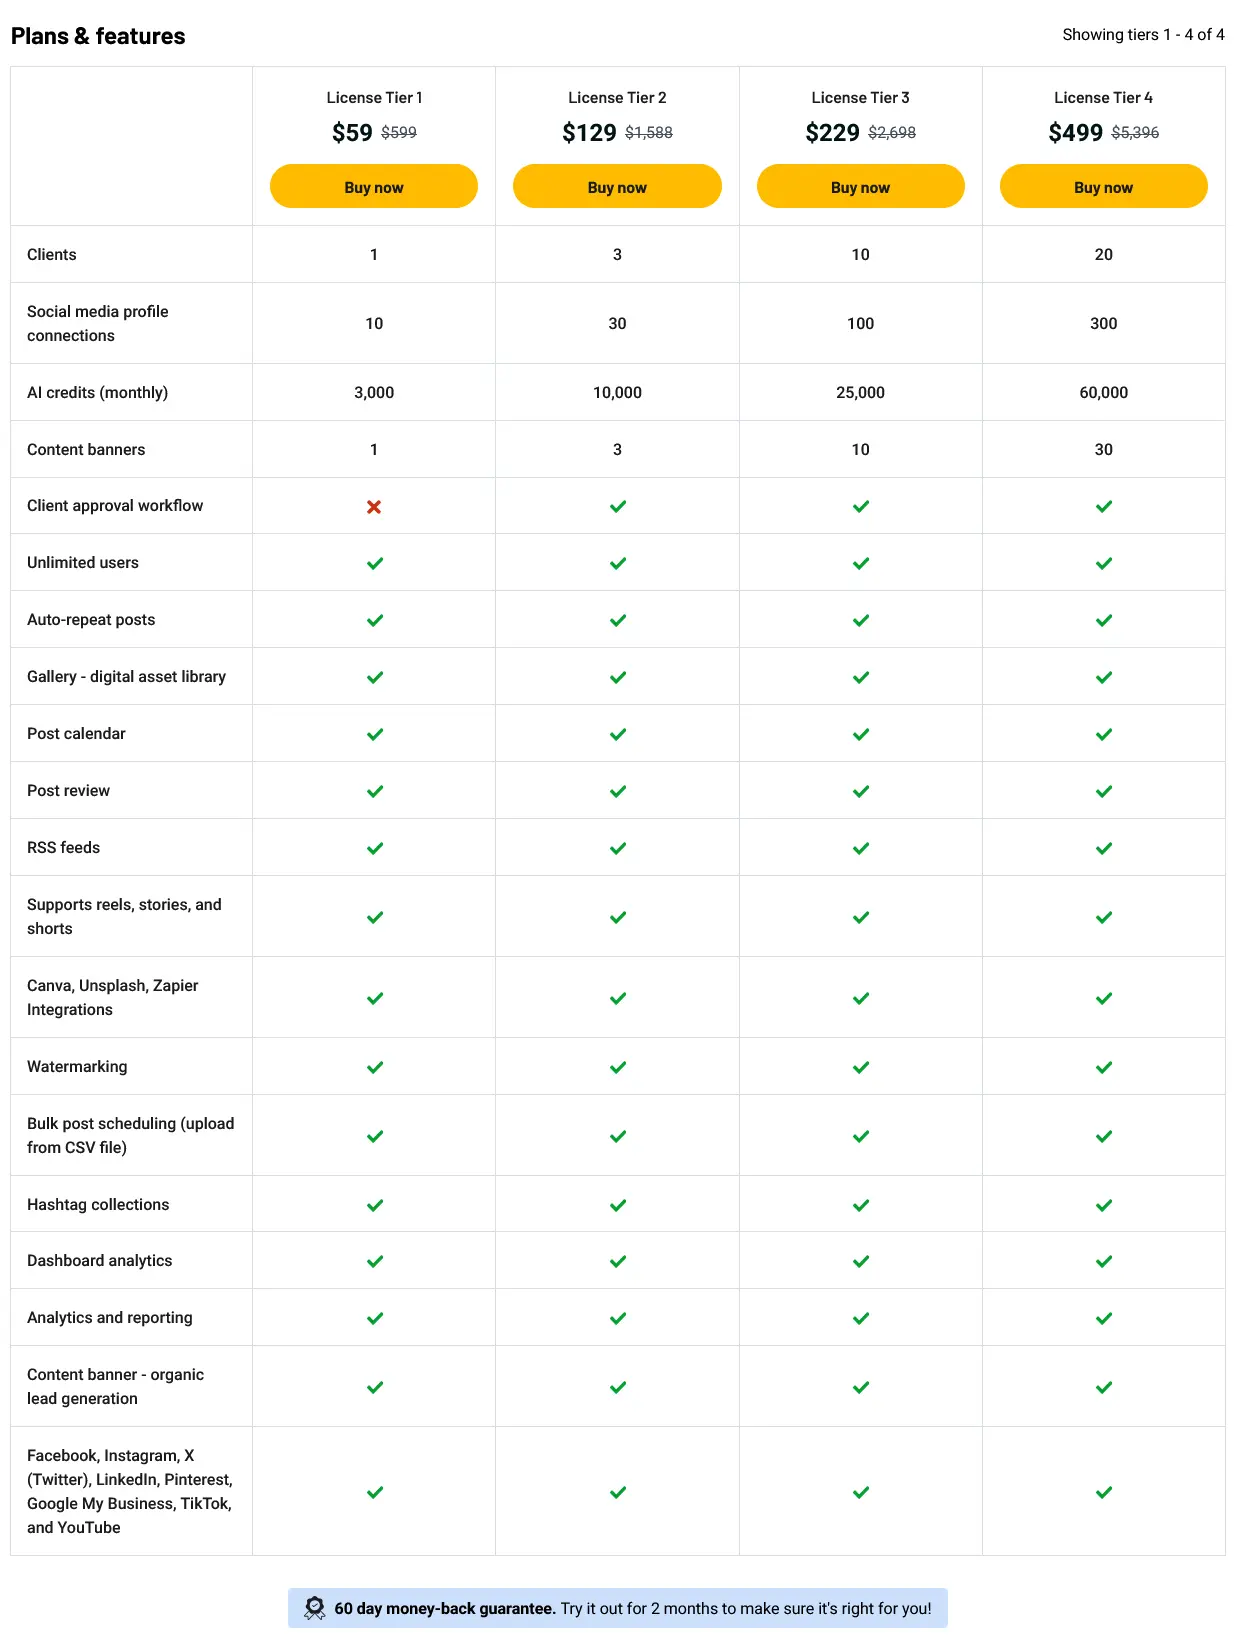
Task: Click the Plans & features title
Action: tap(98, 36)
